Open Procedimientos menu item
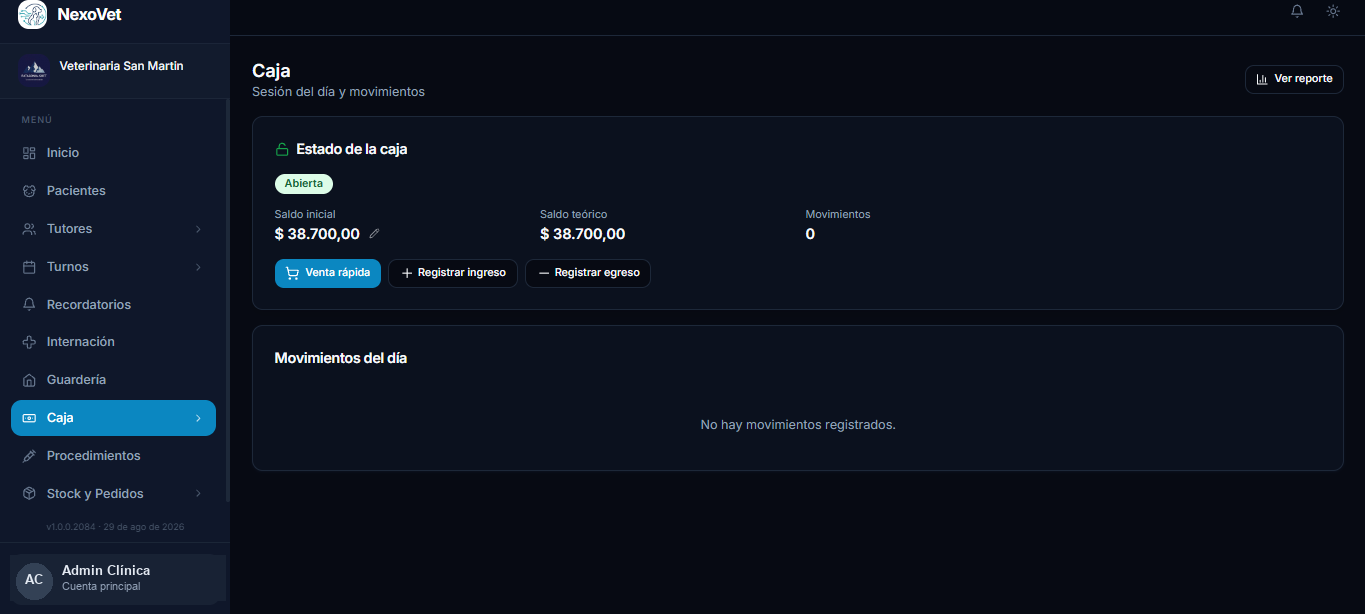The width and height of the screenshot is (1365, 614). 113,456
